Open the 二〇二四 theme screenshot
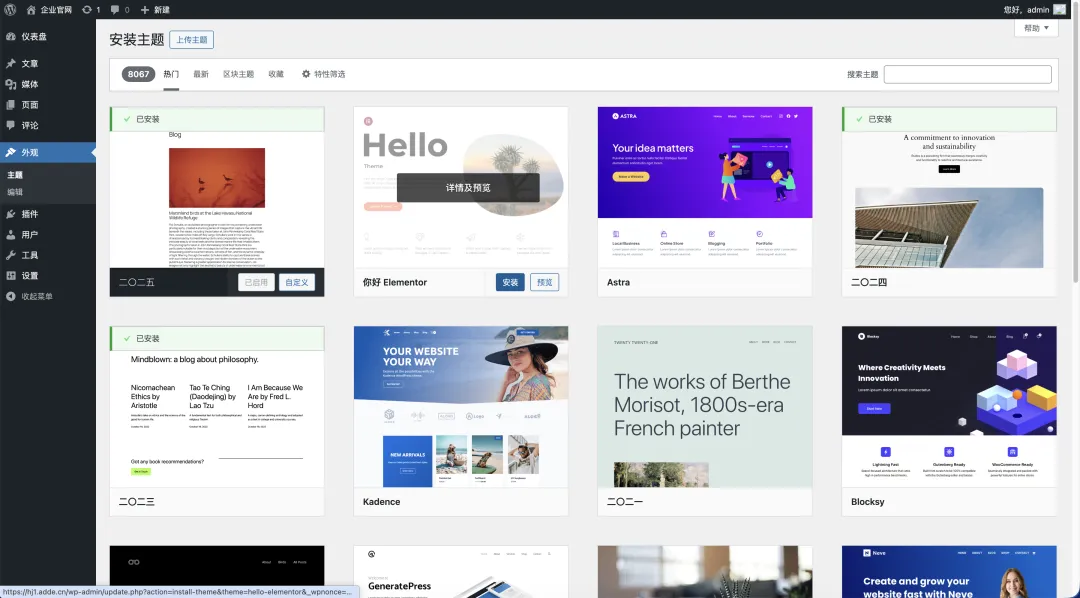The height and width of the screenshot is (598, 1080). [949, 200]
